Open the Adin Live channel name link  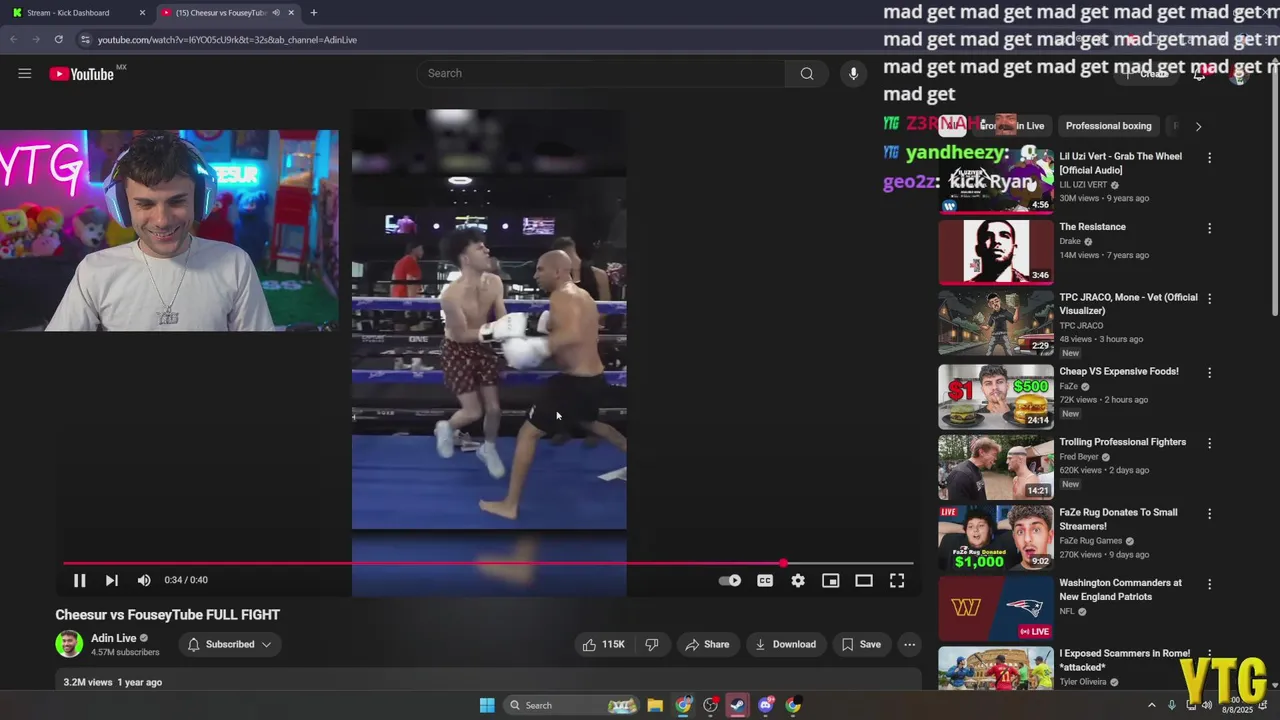click(x=114, y=638)
